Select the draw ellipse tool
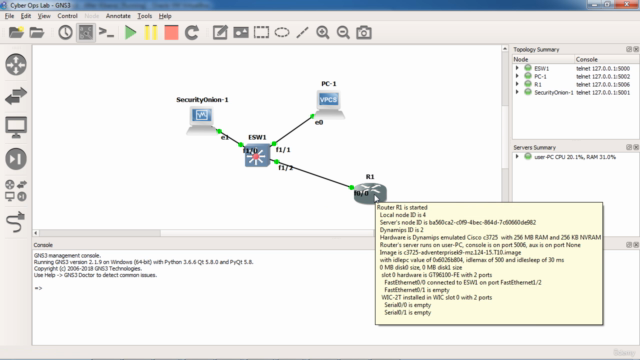640x360 pixels. click(282, 32)
